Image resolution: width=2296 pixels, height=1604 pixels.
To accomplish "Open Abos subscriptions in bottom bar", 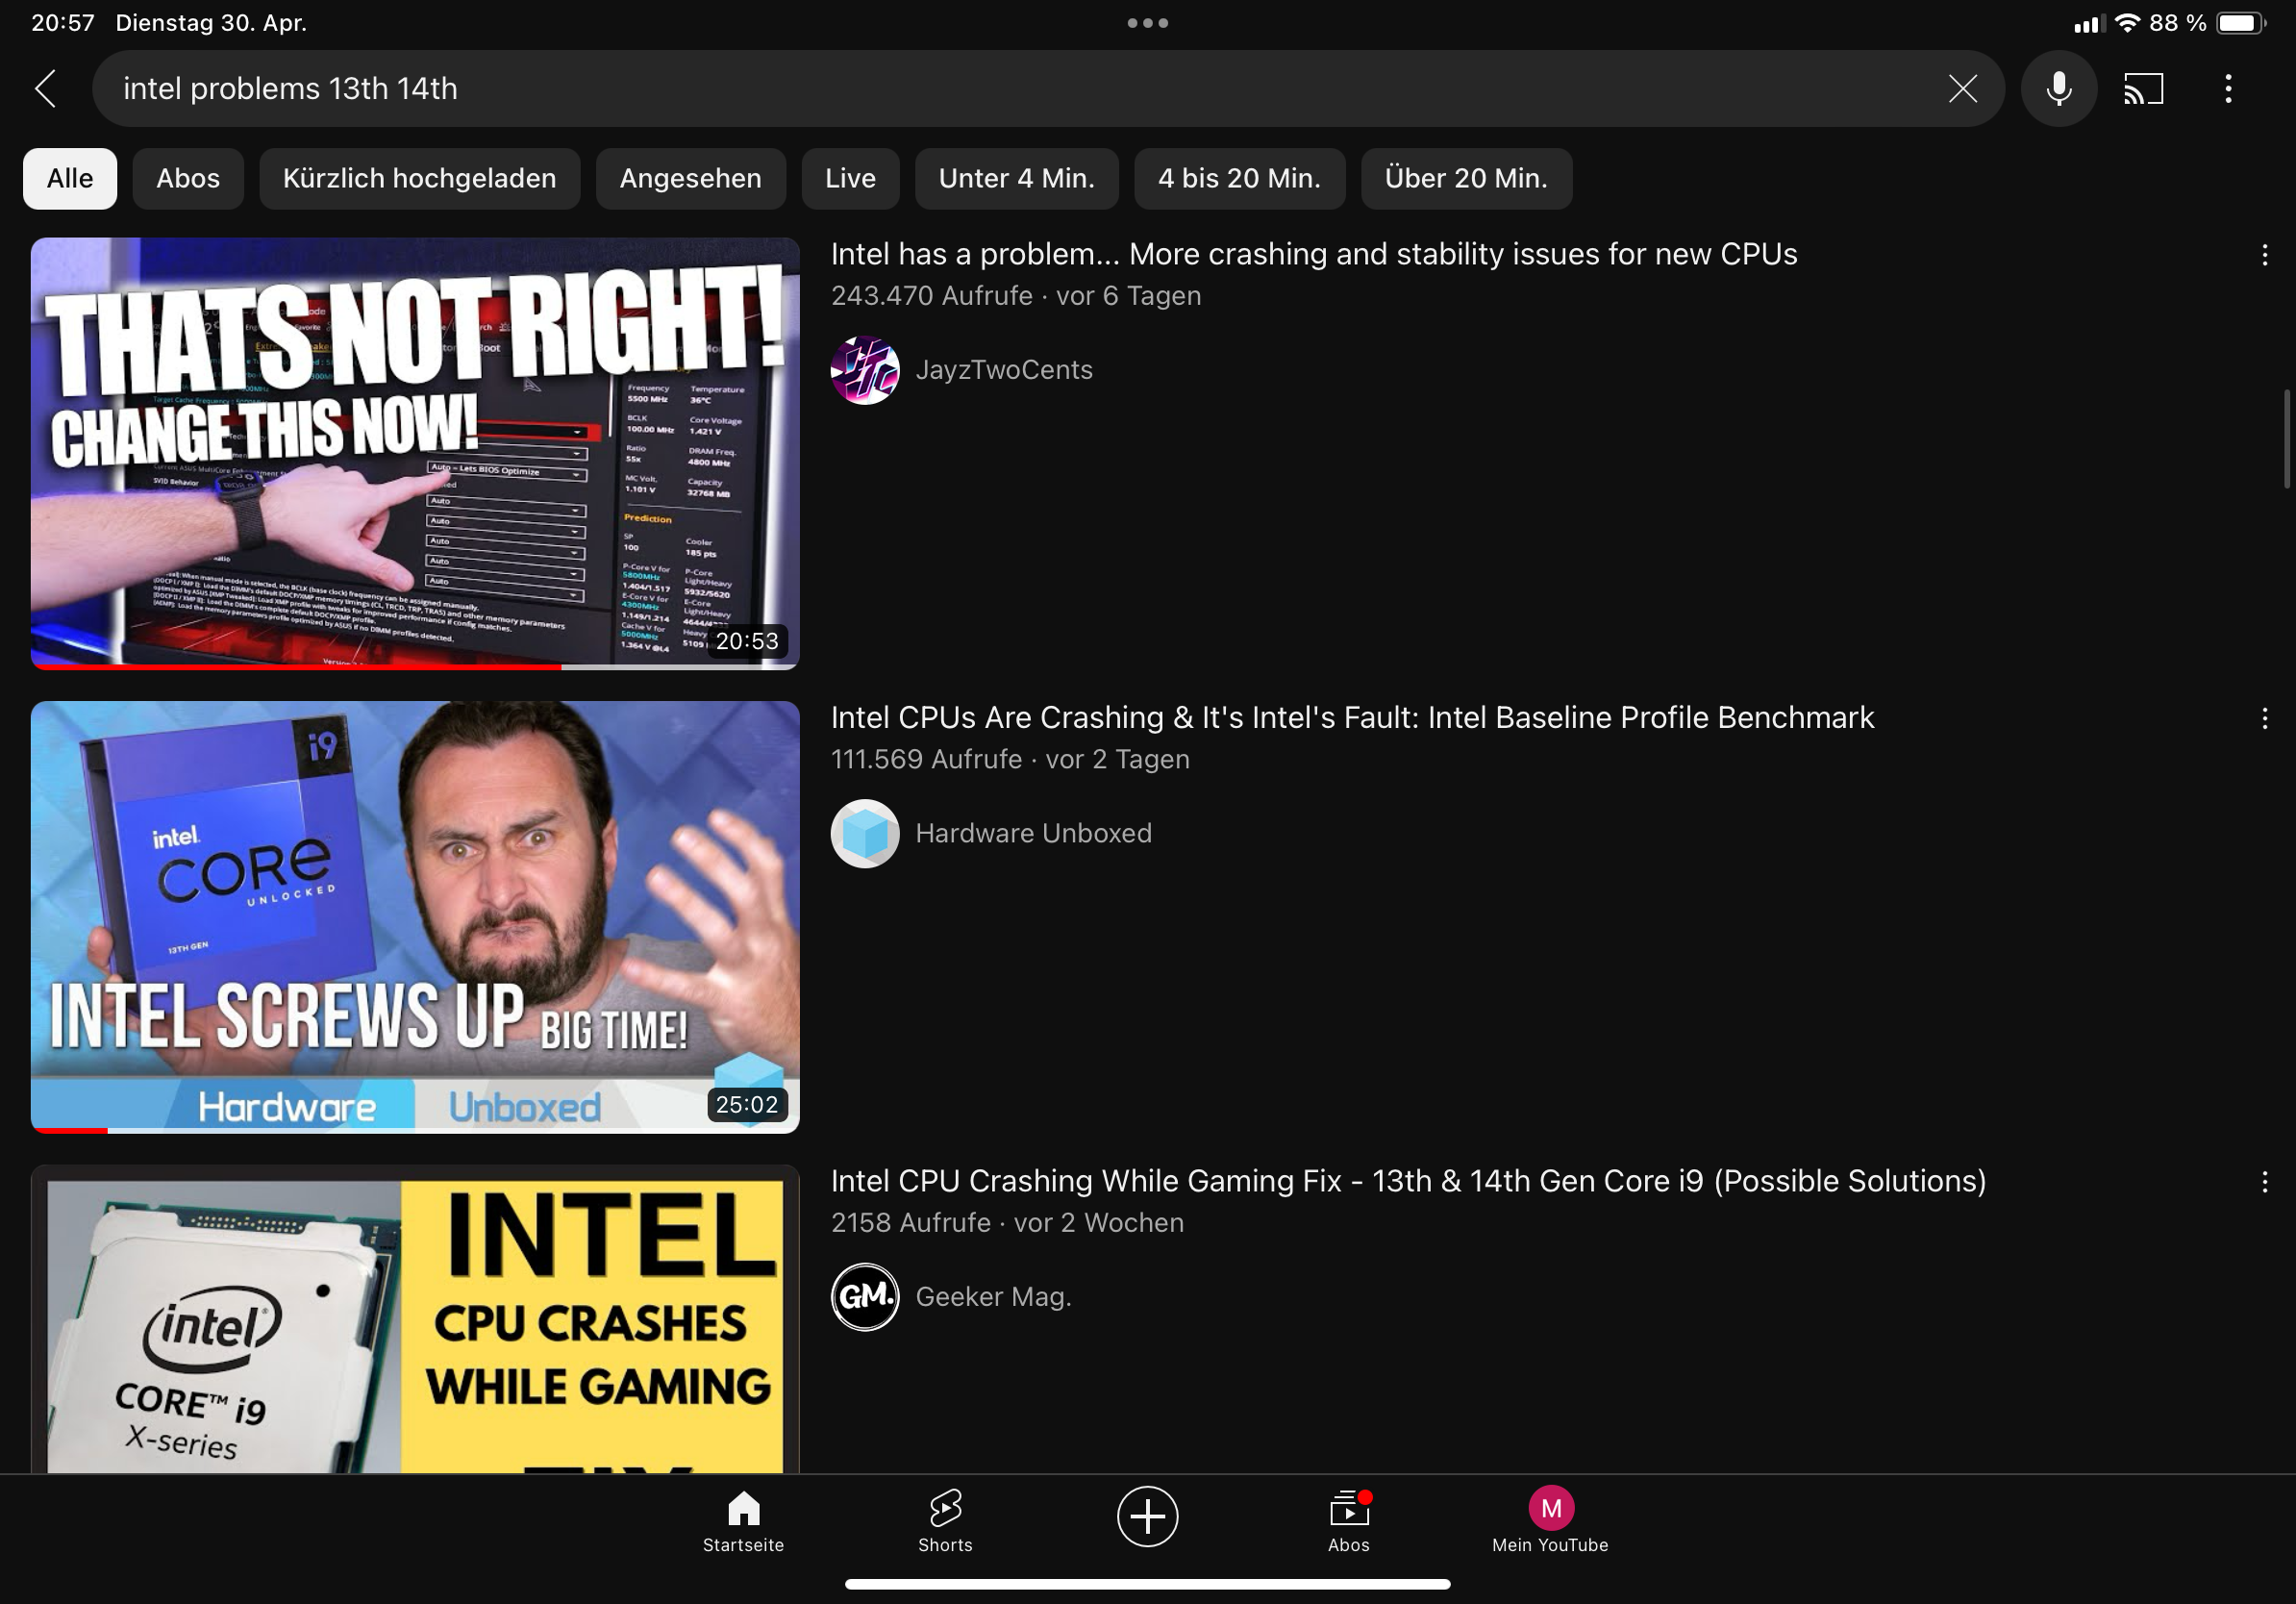I will pos(1348,1522).
